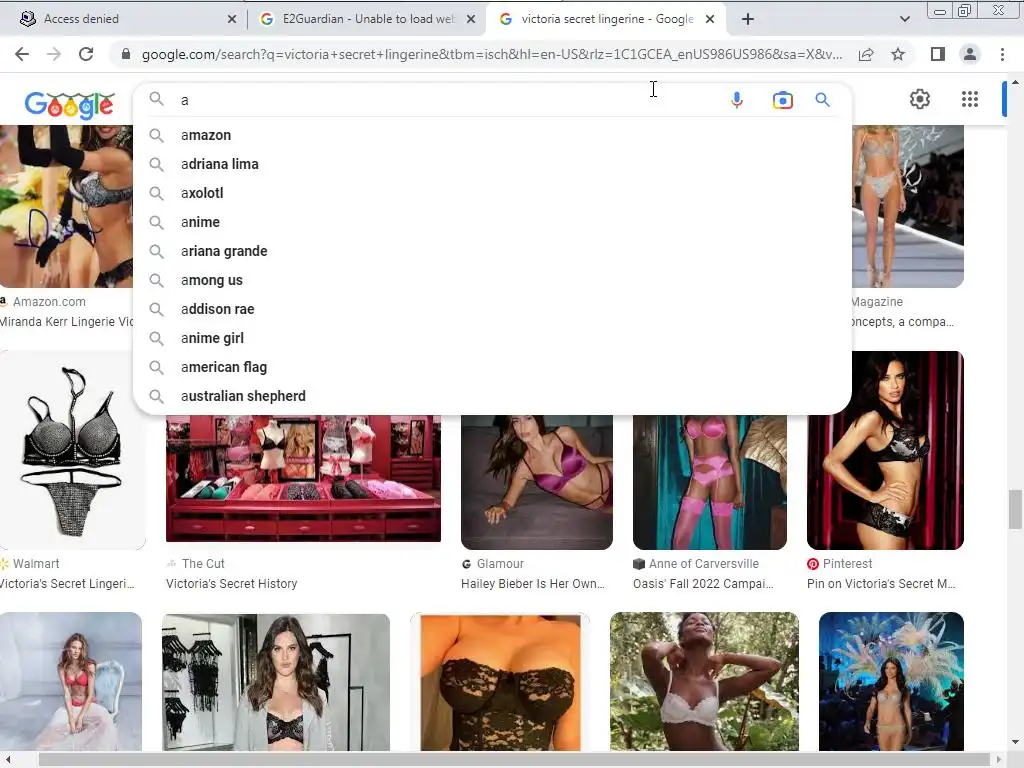Open Chrome three-dot menu
Image resolution: width=1024 pixels, height=768 pixels.
tap(1002, 54)
